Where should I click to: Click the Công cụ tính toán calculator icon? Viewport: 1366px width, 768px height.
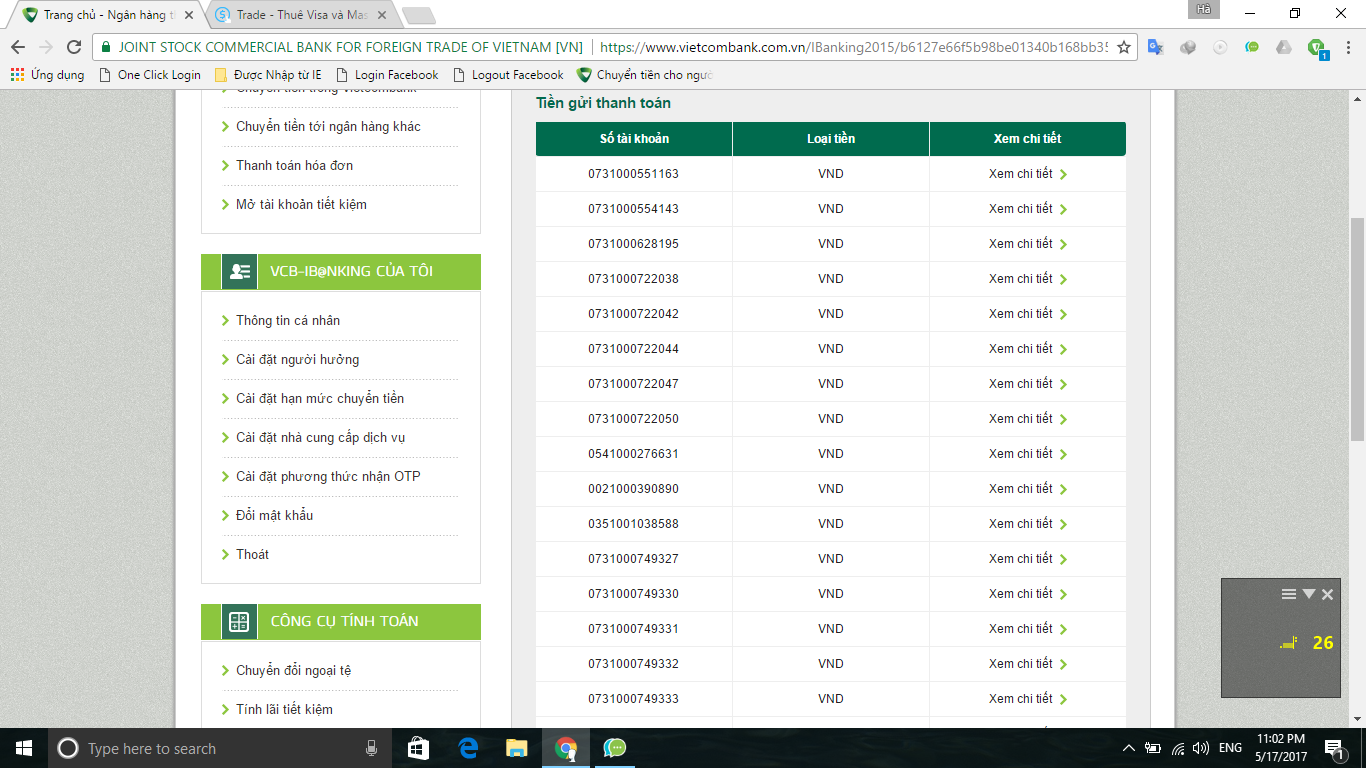239,622
